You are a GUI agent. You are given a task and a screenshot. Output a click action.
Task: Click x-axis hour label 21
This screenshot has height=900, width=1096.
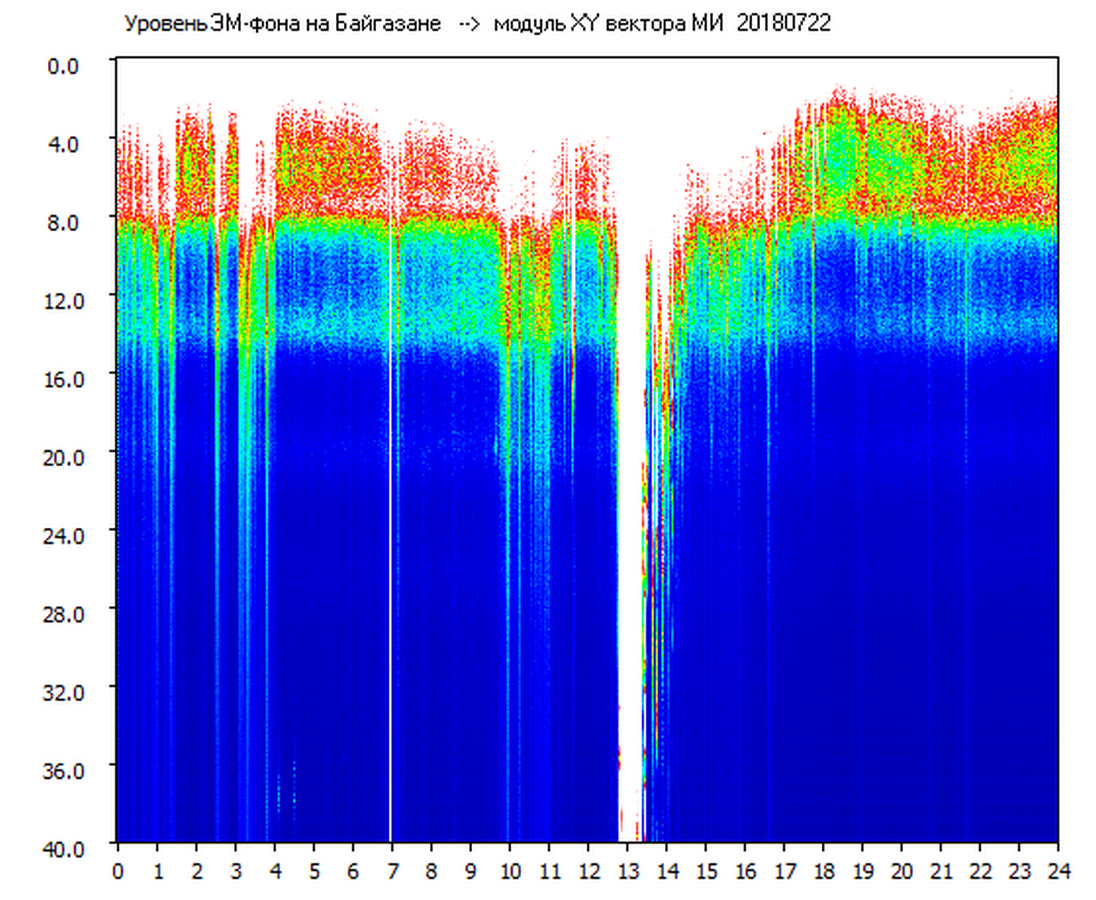(941, 871)
